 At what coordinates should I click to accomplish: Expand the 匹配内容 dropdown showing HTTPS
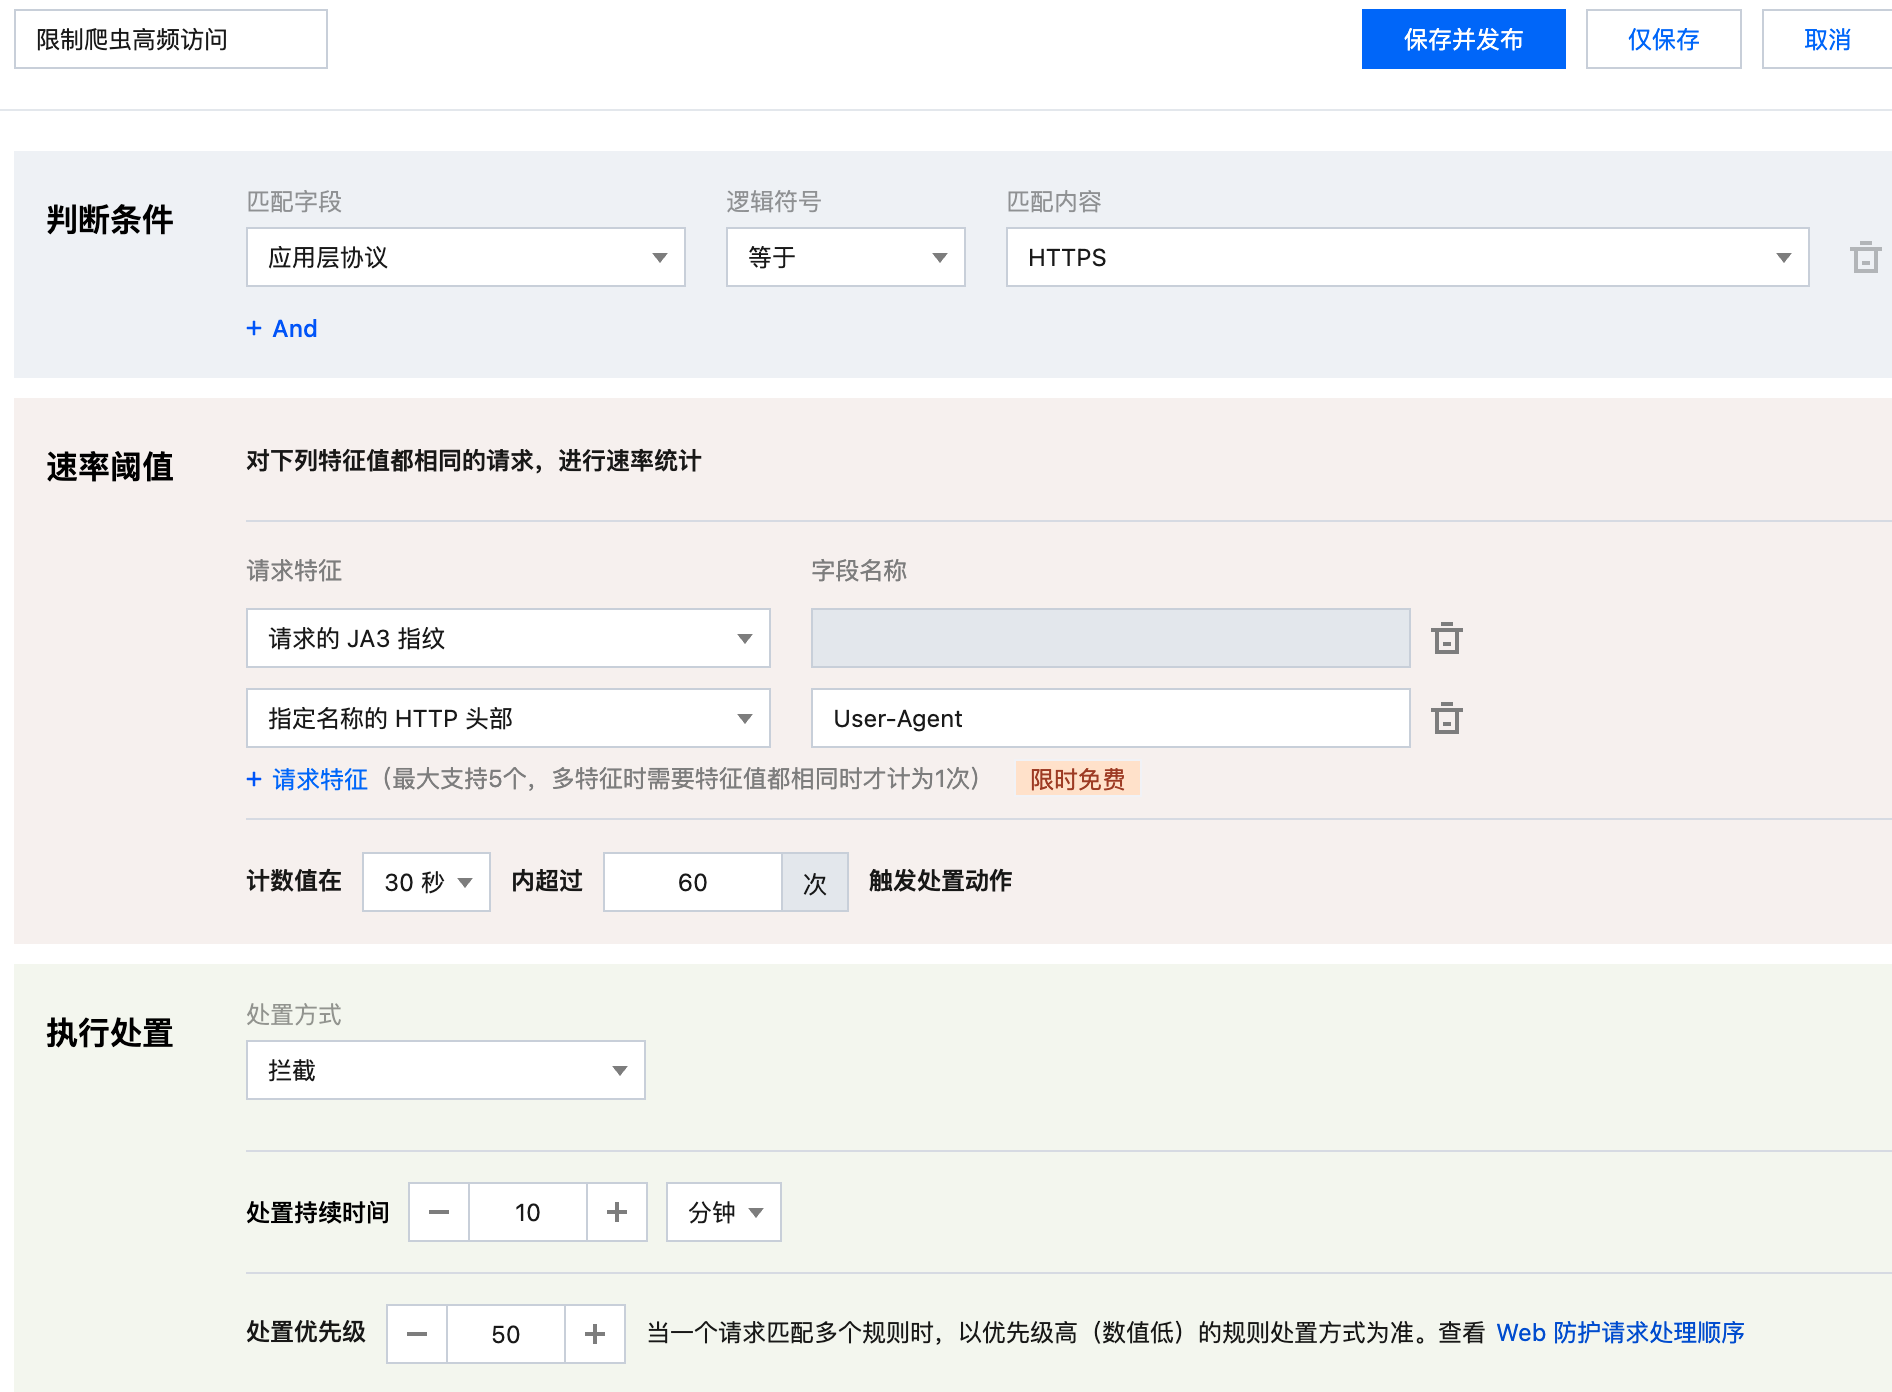[1407, 258]
